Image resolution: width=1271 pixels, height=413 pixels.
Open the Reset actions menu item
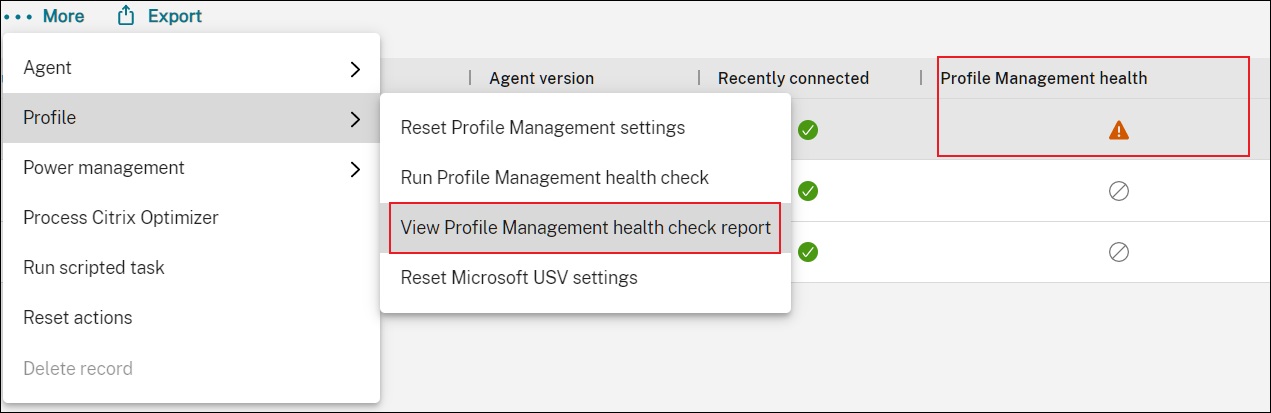(78, 317)
